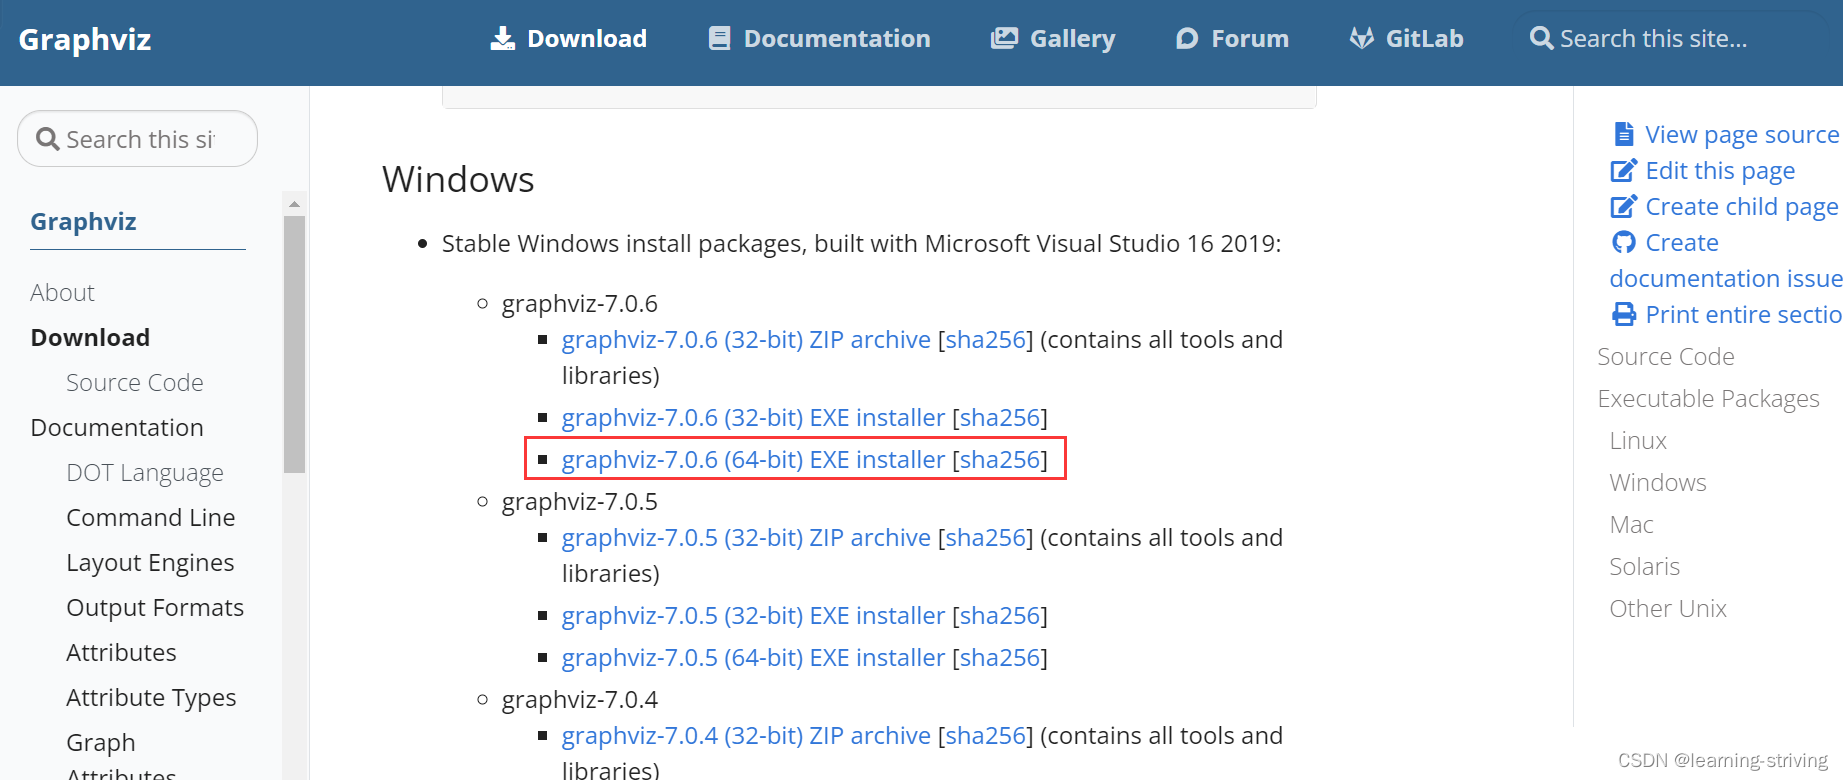Download graphviz-7.0.4 (32-bit) ZIP archive
The width and height of the screenshot is (1843, 780).
746,735
